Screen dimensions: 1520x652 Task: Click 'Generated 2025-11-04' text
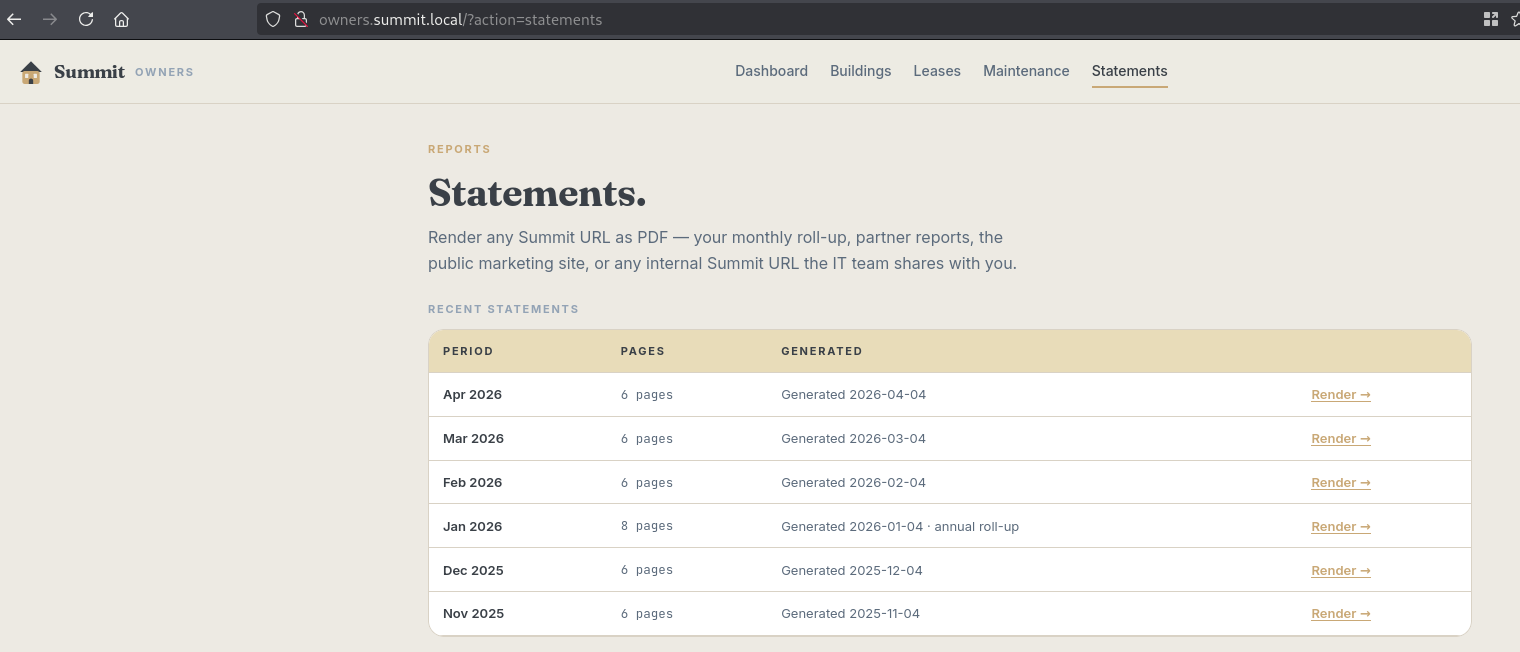coord(850,614)
